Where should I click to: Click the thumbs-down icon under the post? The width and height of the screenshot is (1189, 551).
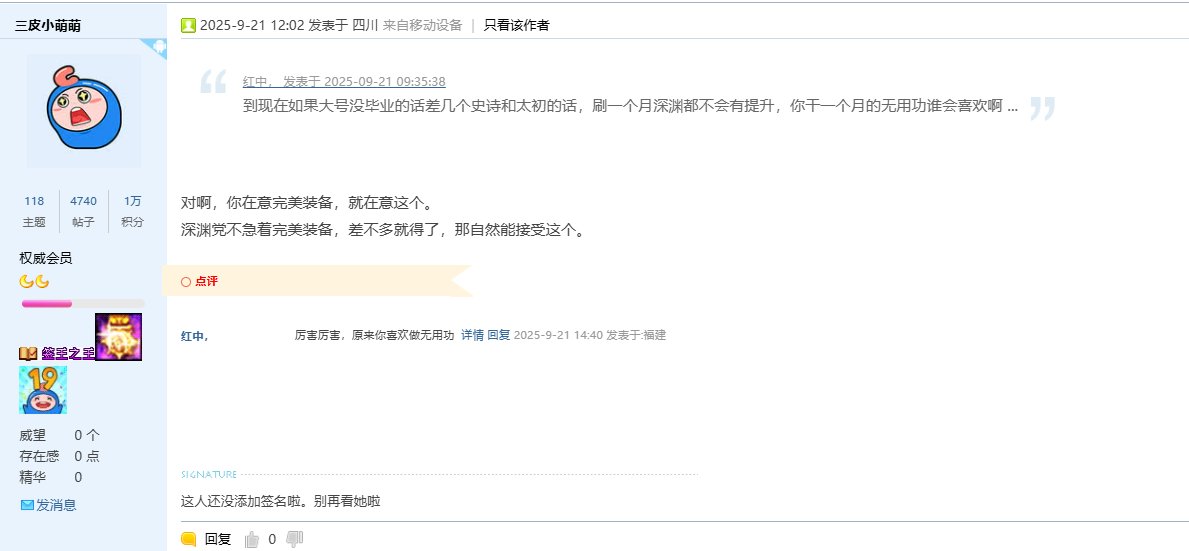coord(294,539)
